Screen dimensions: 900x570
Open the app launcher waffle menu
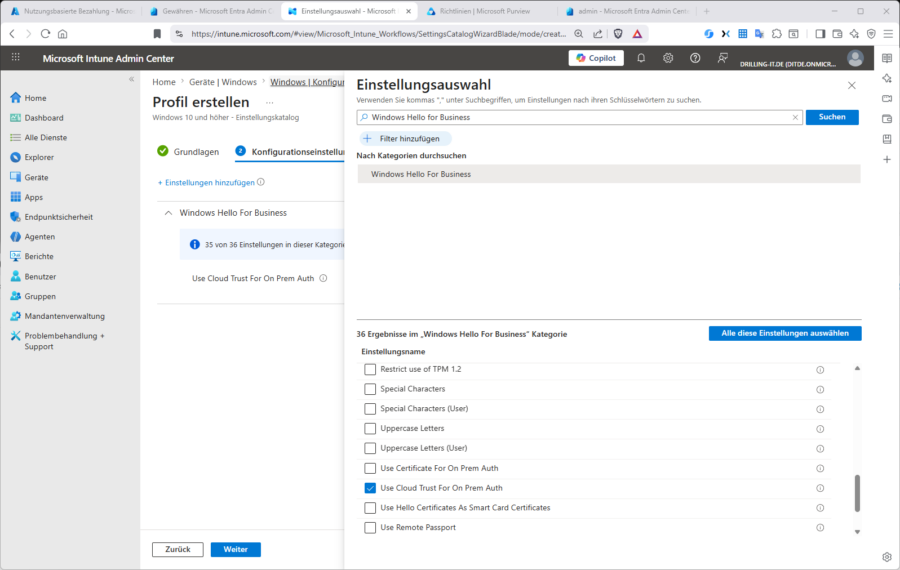click(x=15, y=58)
